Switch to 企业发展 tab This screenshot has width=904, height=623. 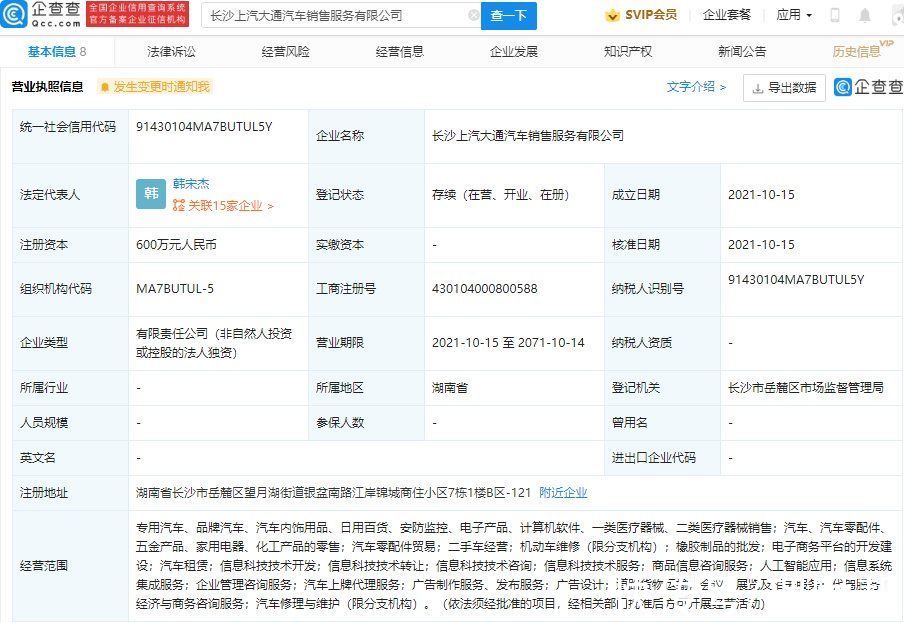click(x=514, y=52)
